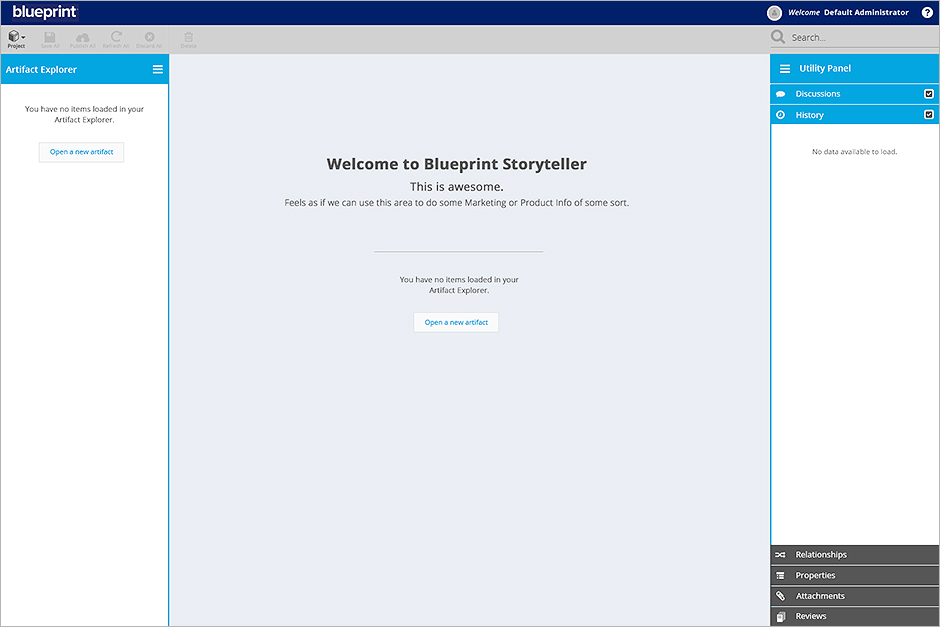The image size is (940, 627).
Task: Click the Discard All icon
Action: click(149, 40)
